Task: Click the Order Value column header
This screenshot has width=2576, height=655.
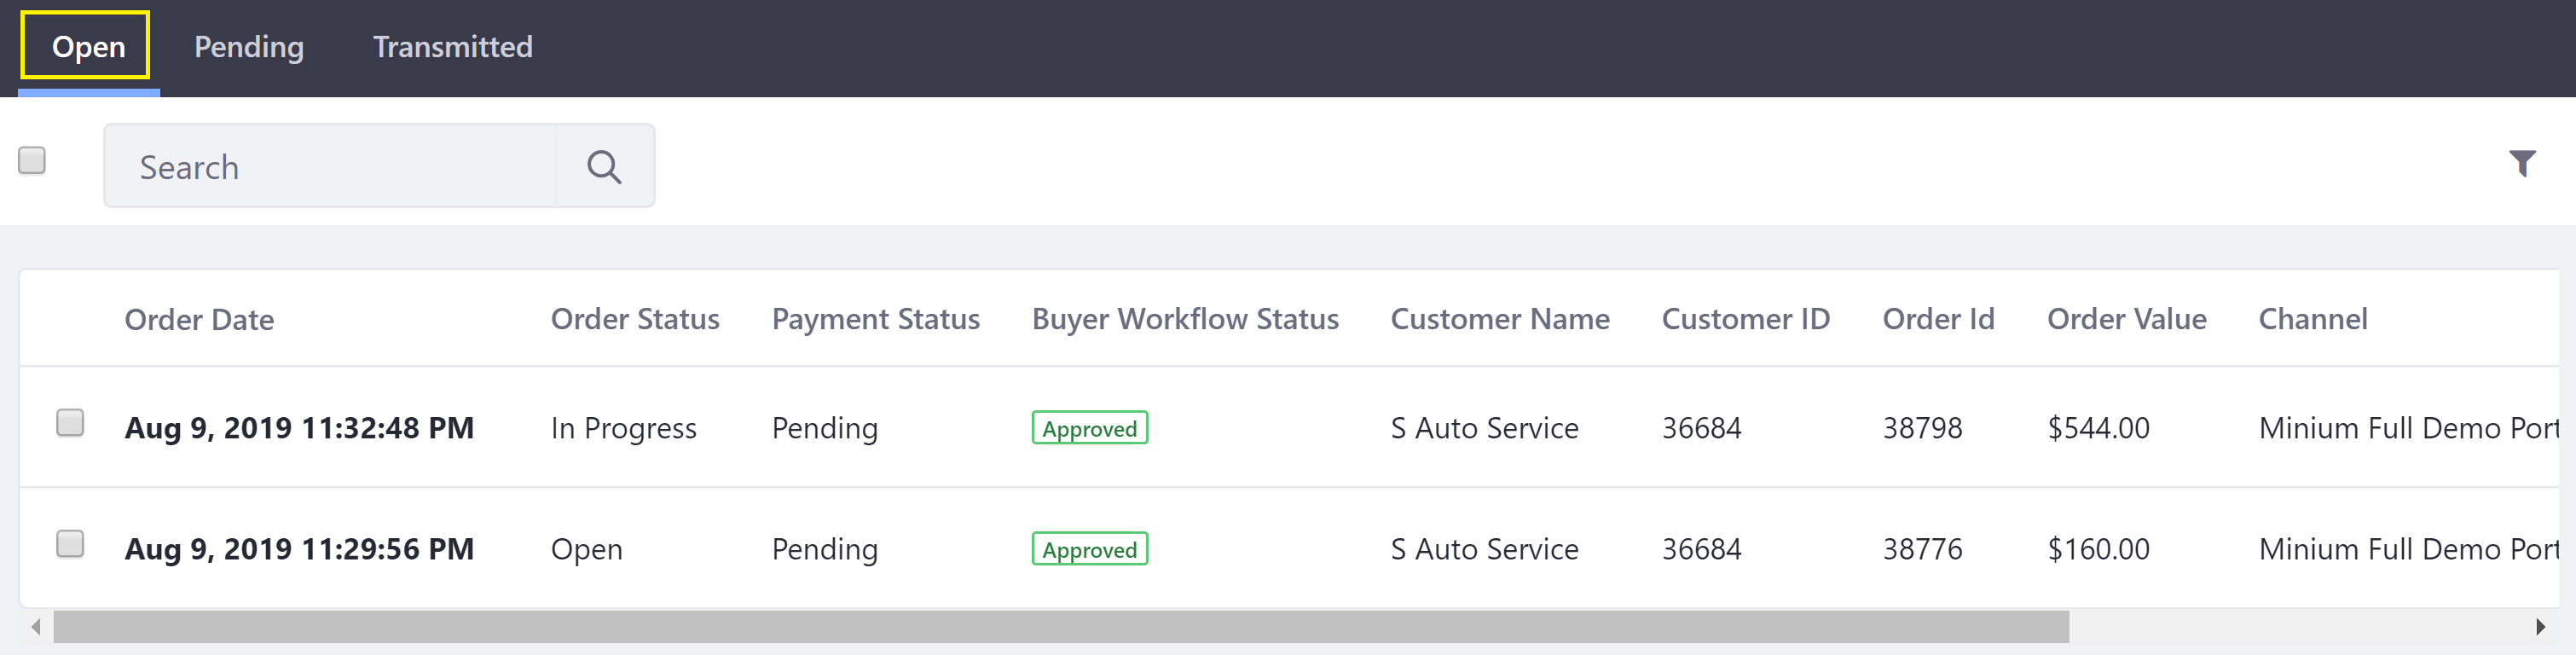Action: click(2127, 319)
